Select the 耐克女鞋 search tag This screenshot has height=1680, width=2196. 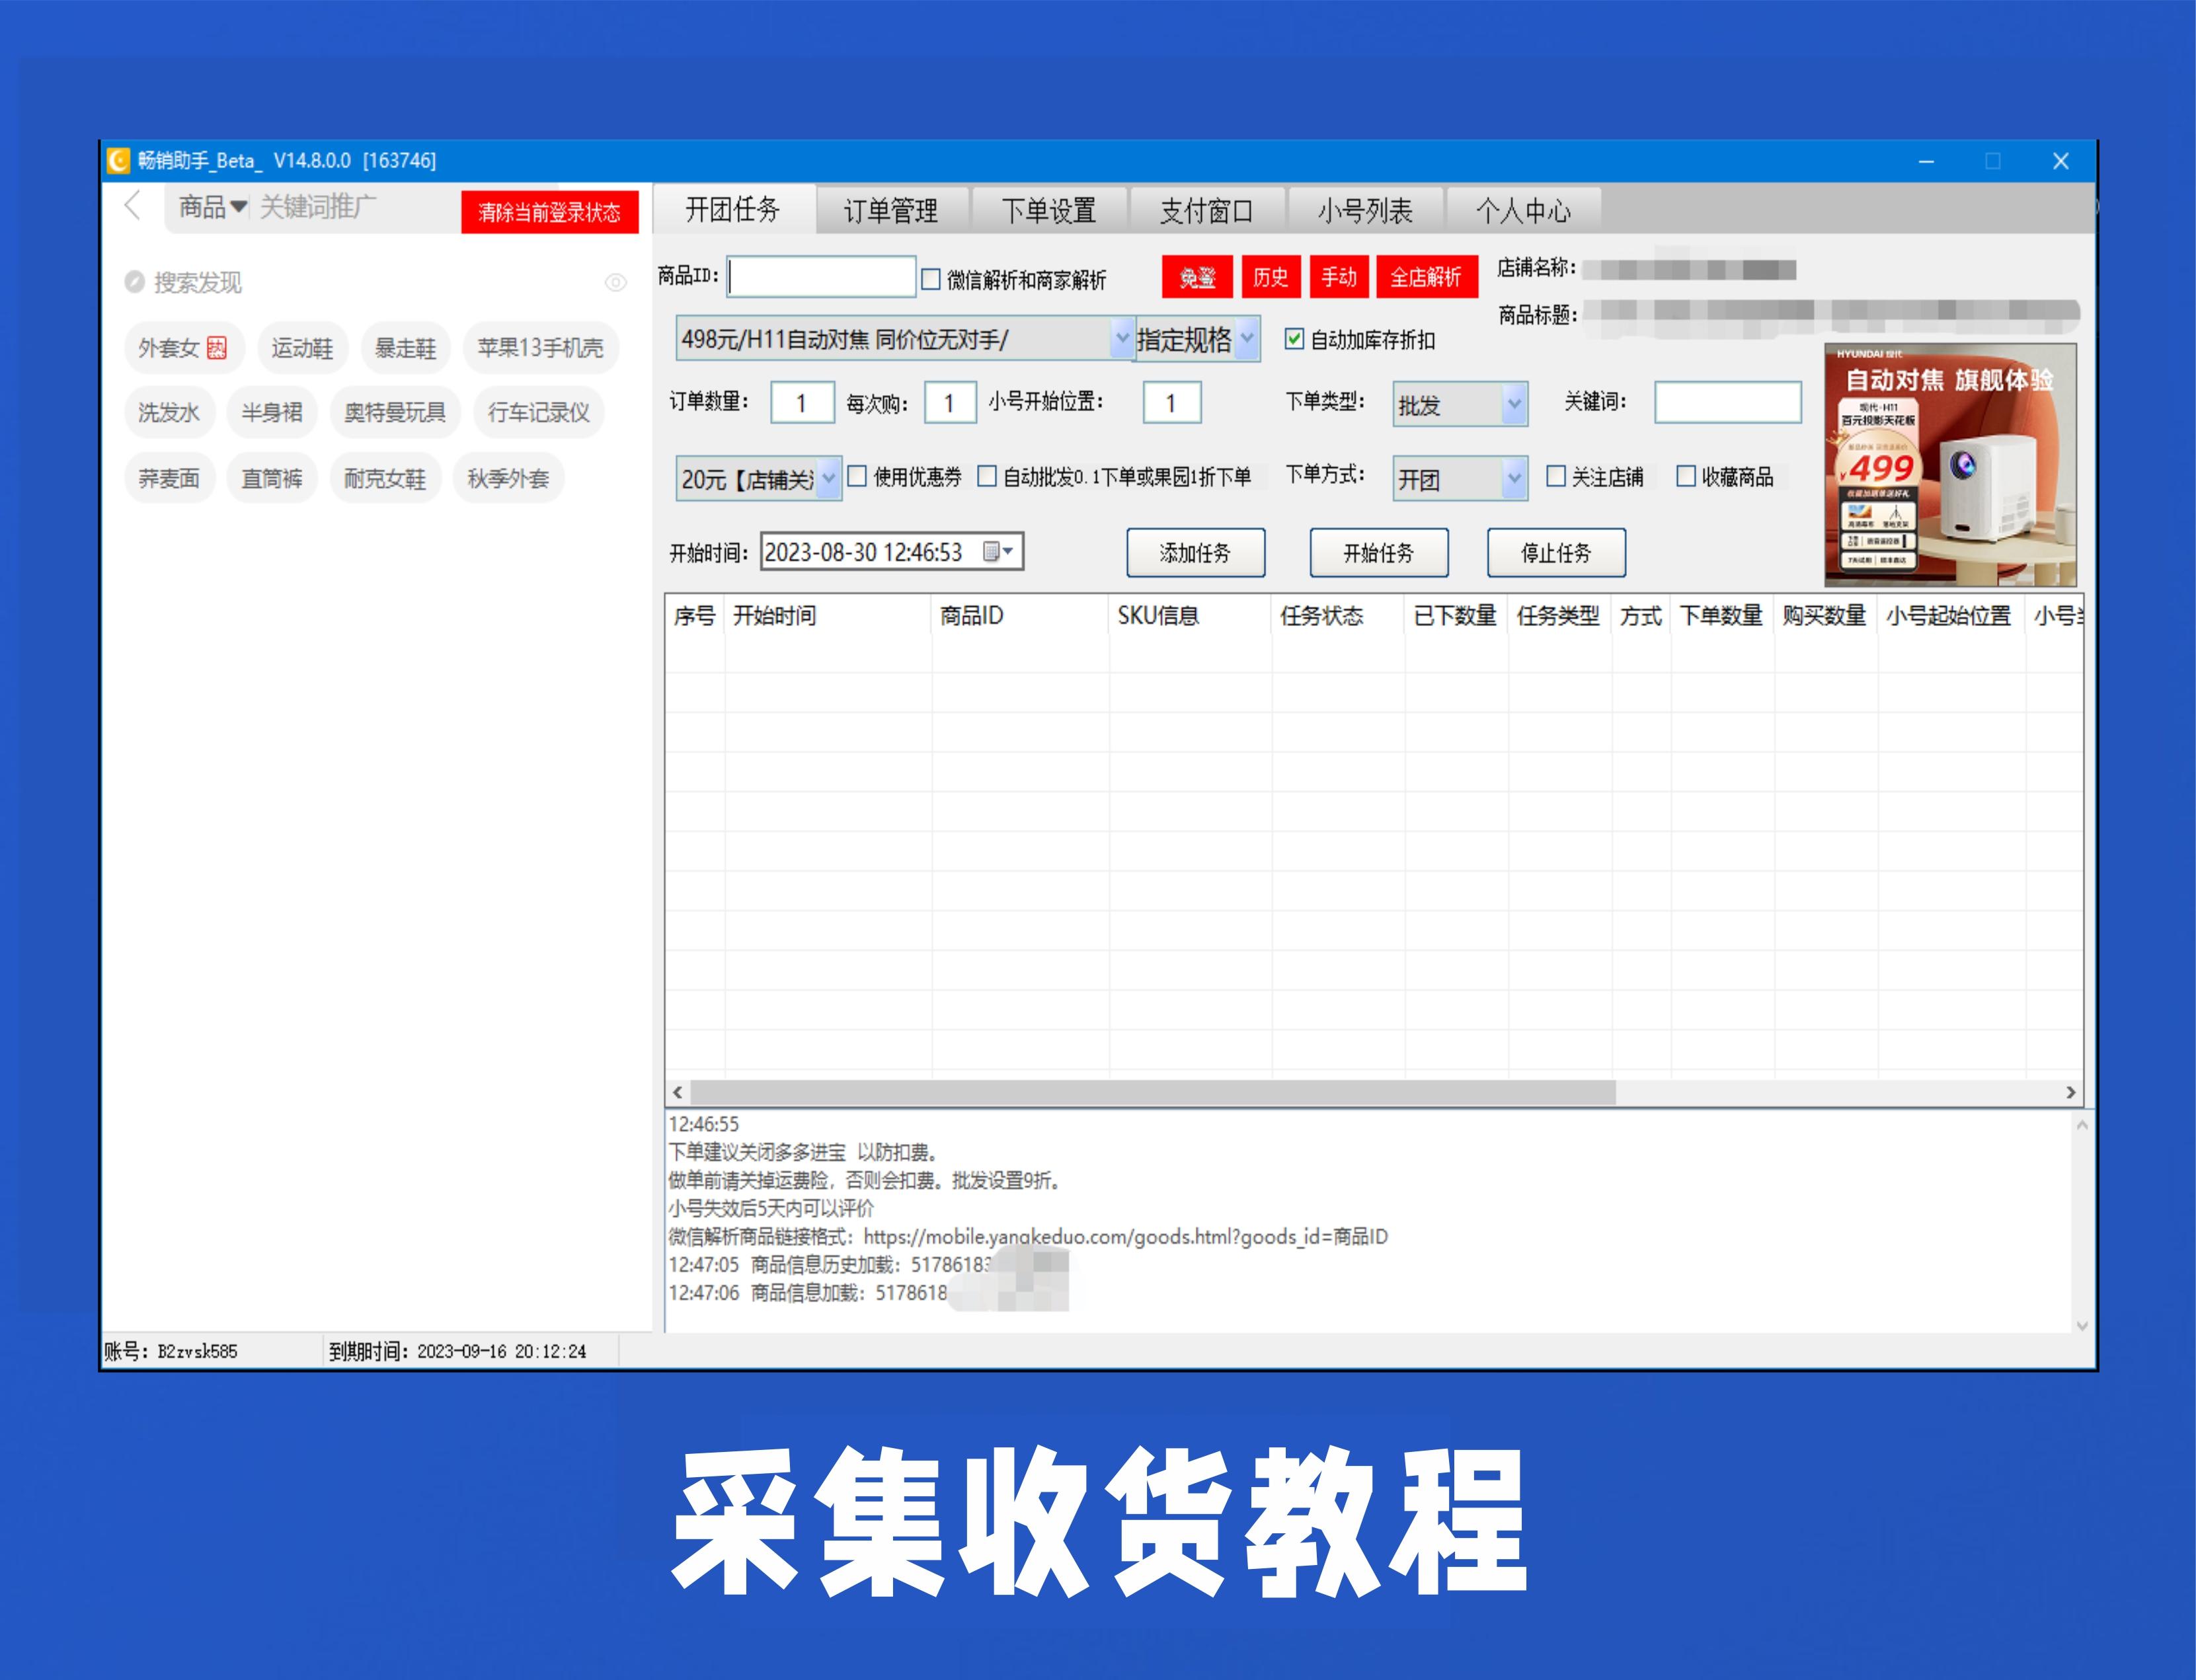tap(385, 478)
